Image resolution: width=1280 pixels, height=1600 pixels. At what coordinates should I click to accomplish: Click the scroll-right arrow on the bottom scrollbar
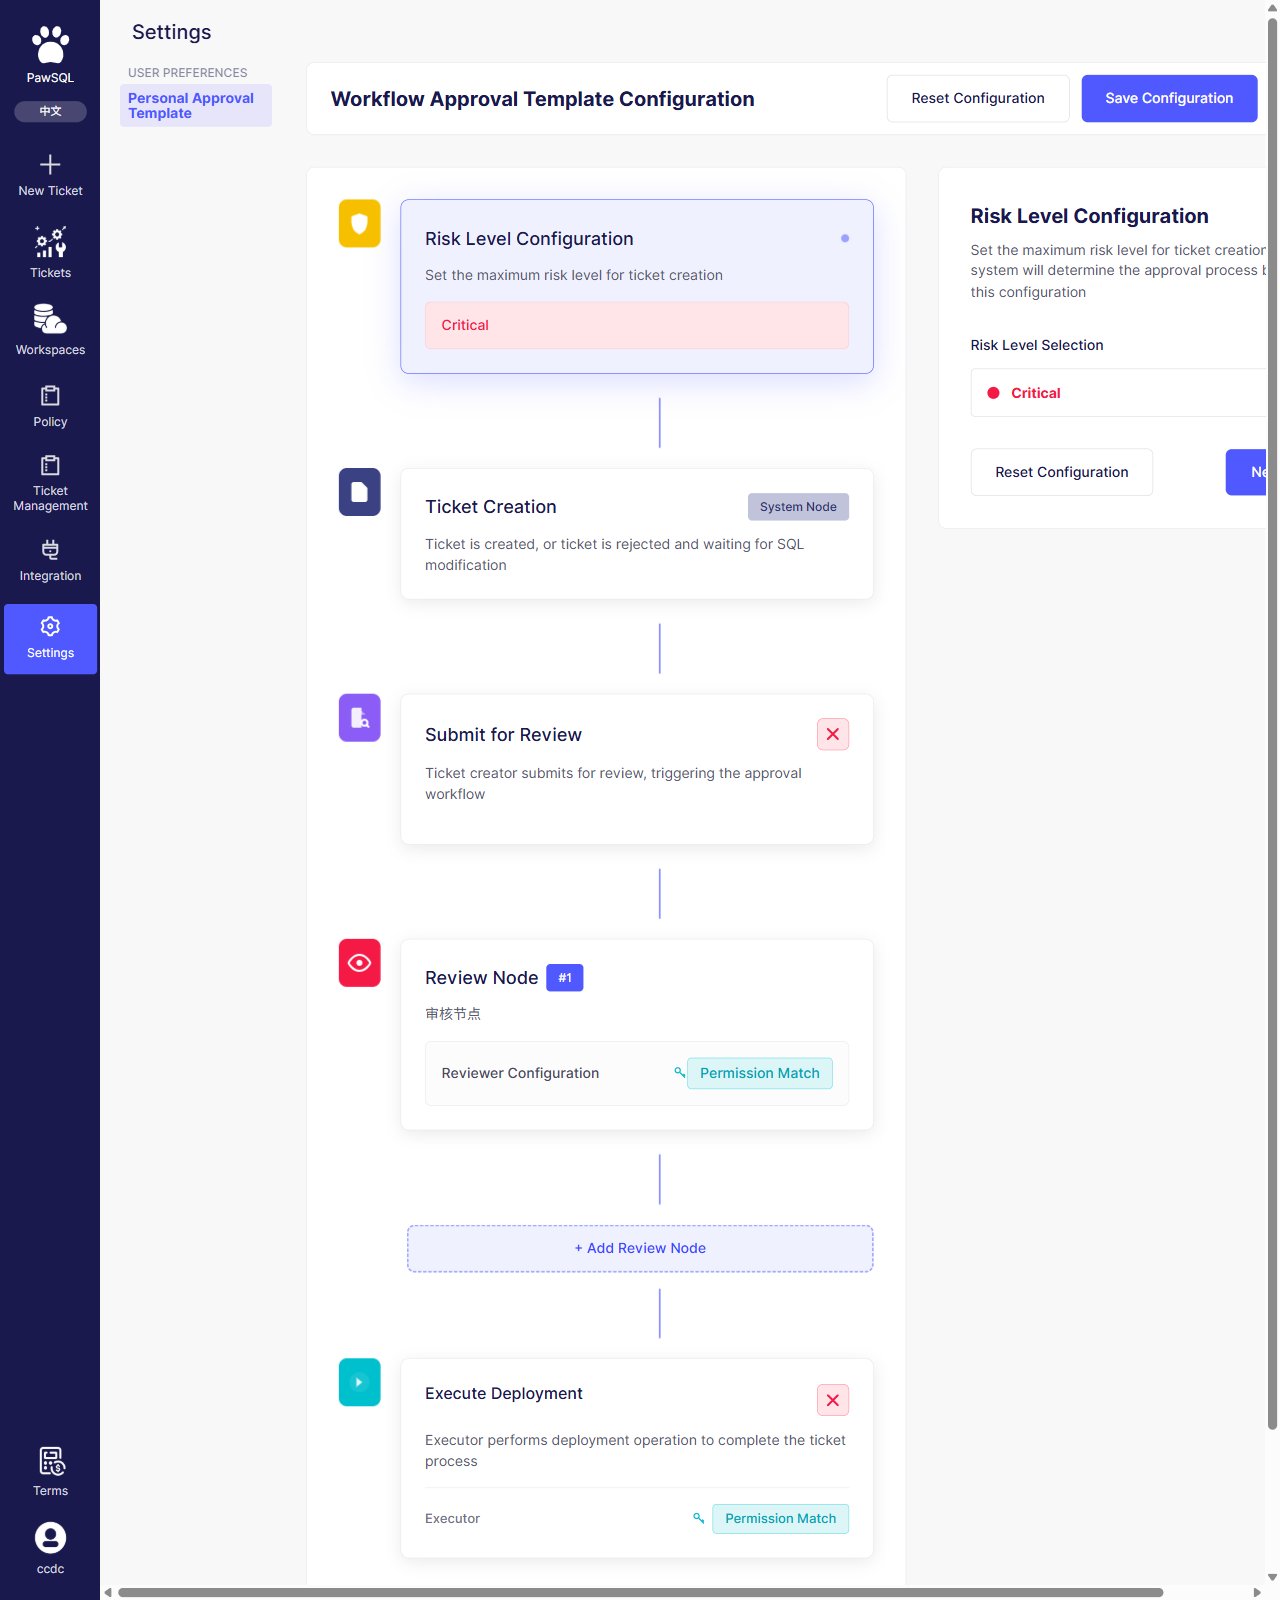coord(1257,1592)
